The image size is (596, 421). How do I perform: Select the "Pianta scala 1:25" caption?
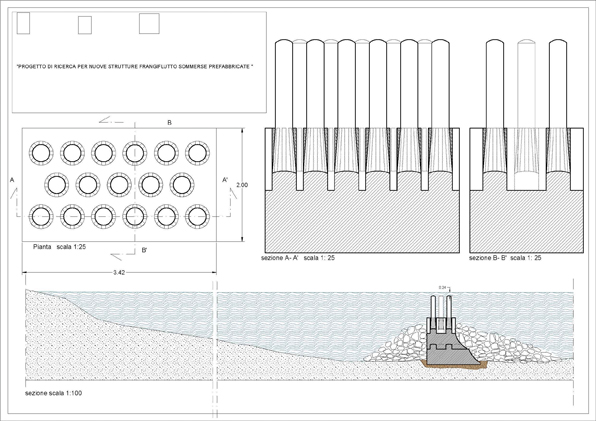click(60, 247)
